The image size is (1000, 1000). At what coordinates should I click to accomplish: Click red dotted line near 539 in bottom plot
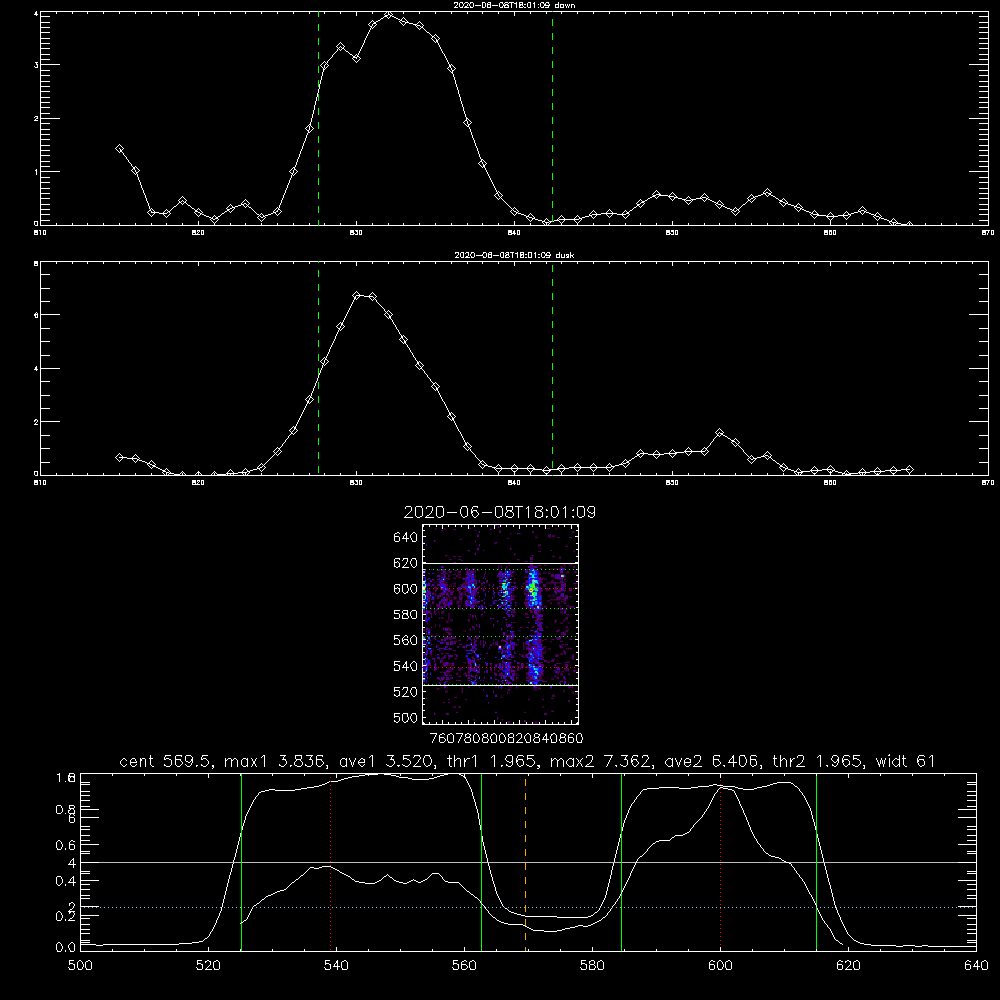pyautogui.click(x=330, y=861)
